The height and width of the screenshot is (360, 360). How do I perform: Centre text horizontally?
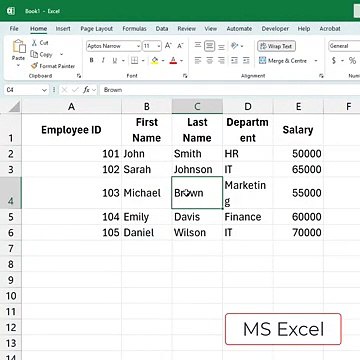click(209, 60)
